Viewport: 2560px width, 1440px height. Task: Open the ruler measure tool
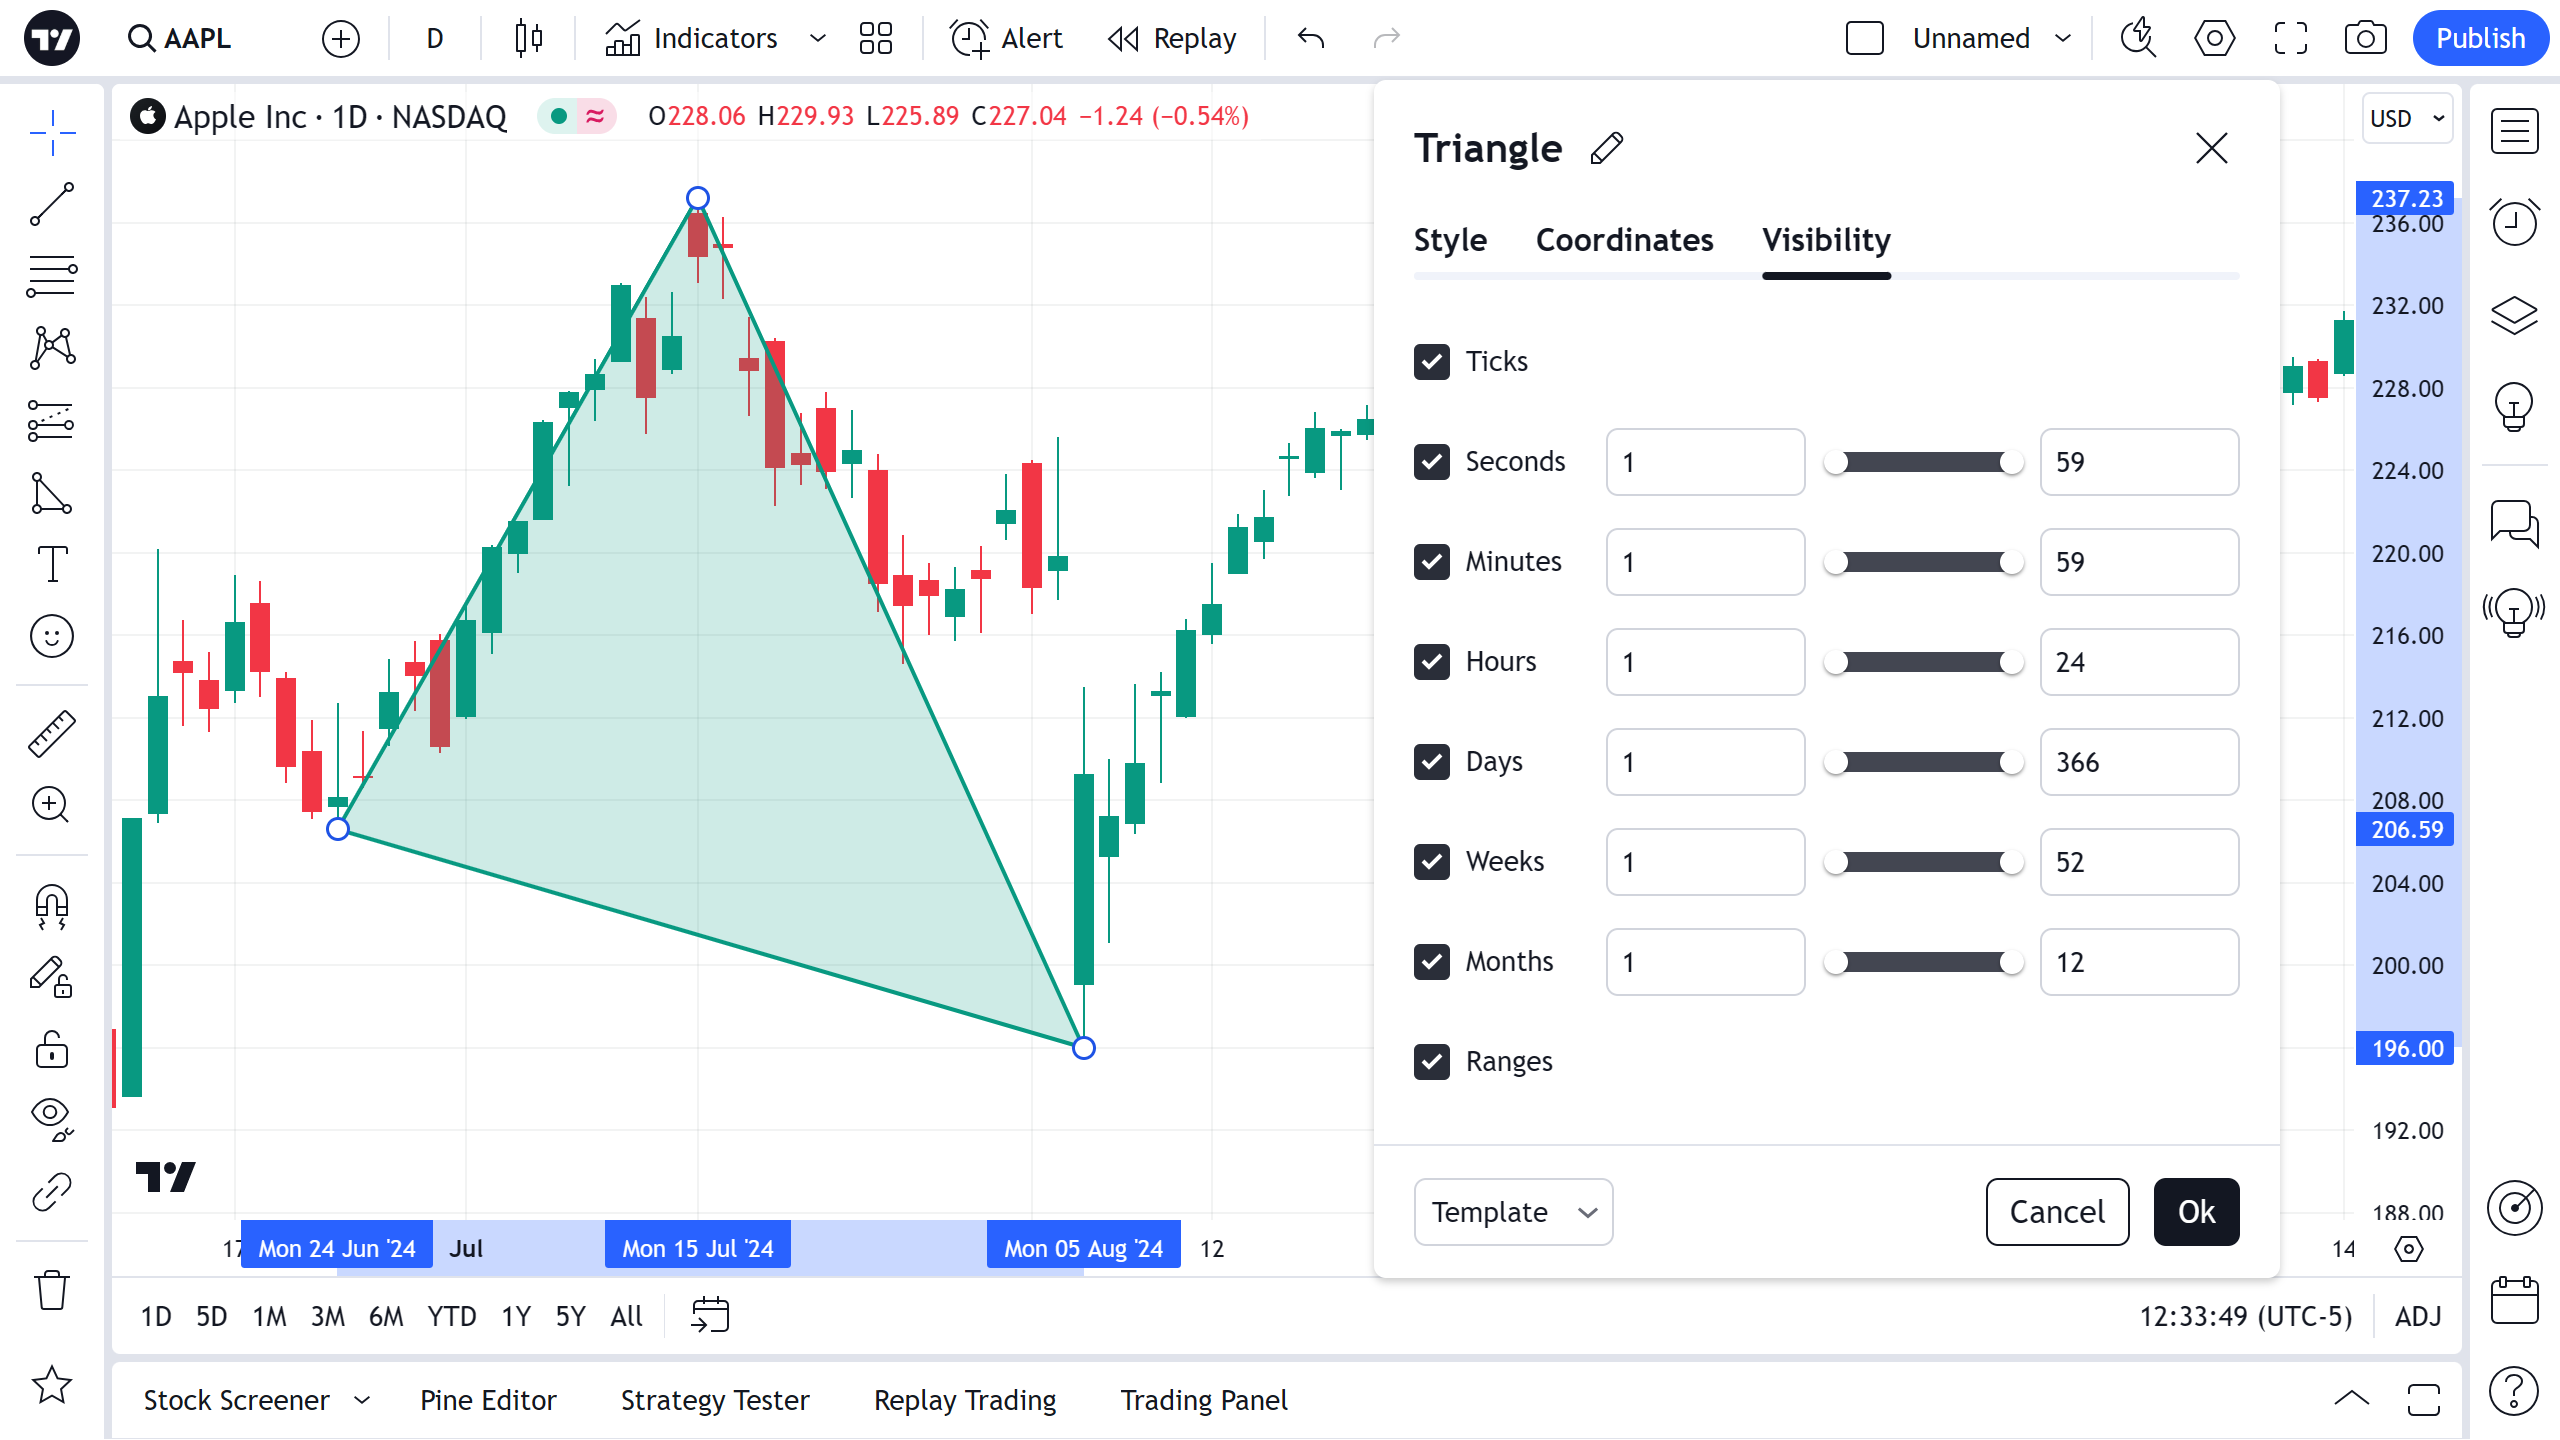click(x=52, y=734)
